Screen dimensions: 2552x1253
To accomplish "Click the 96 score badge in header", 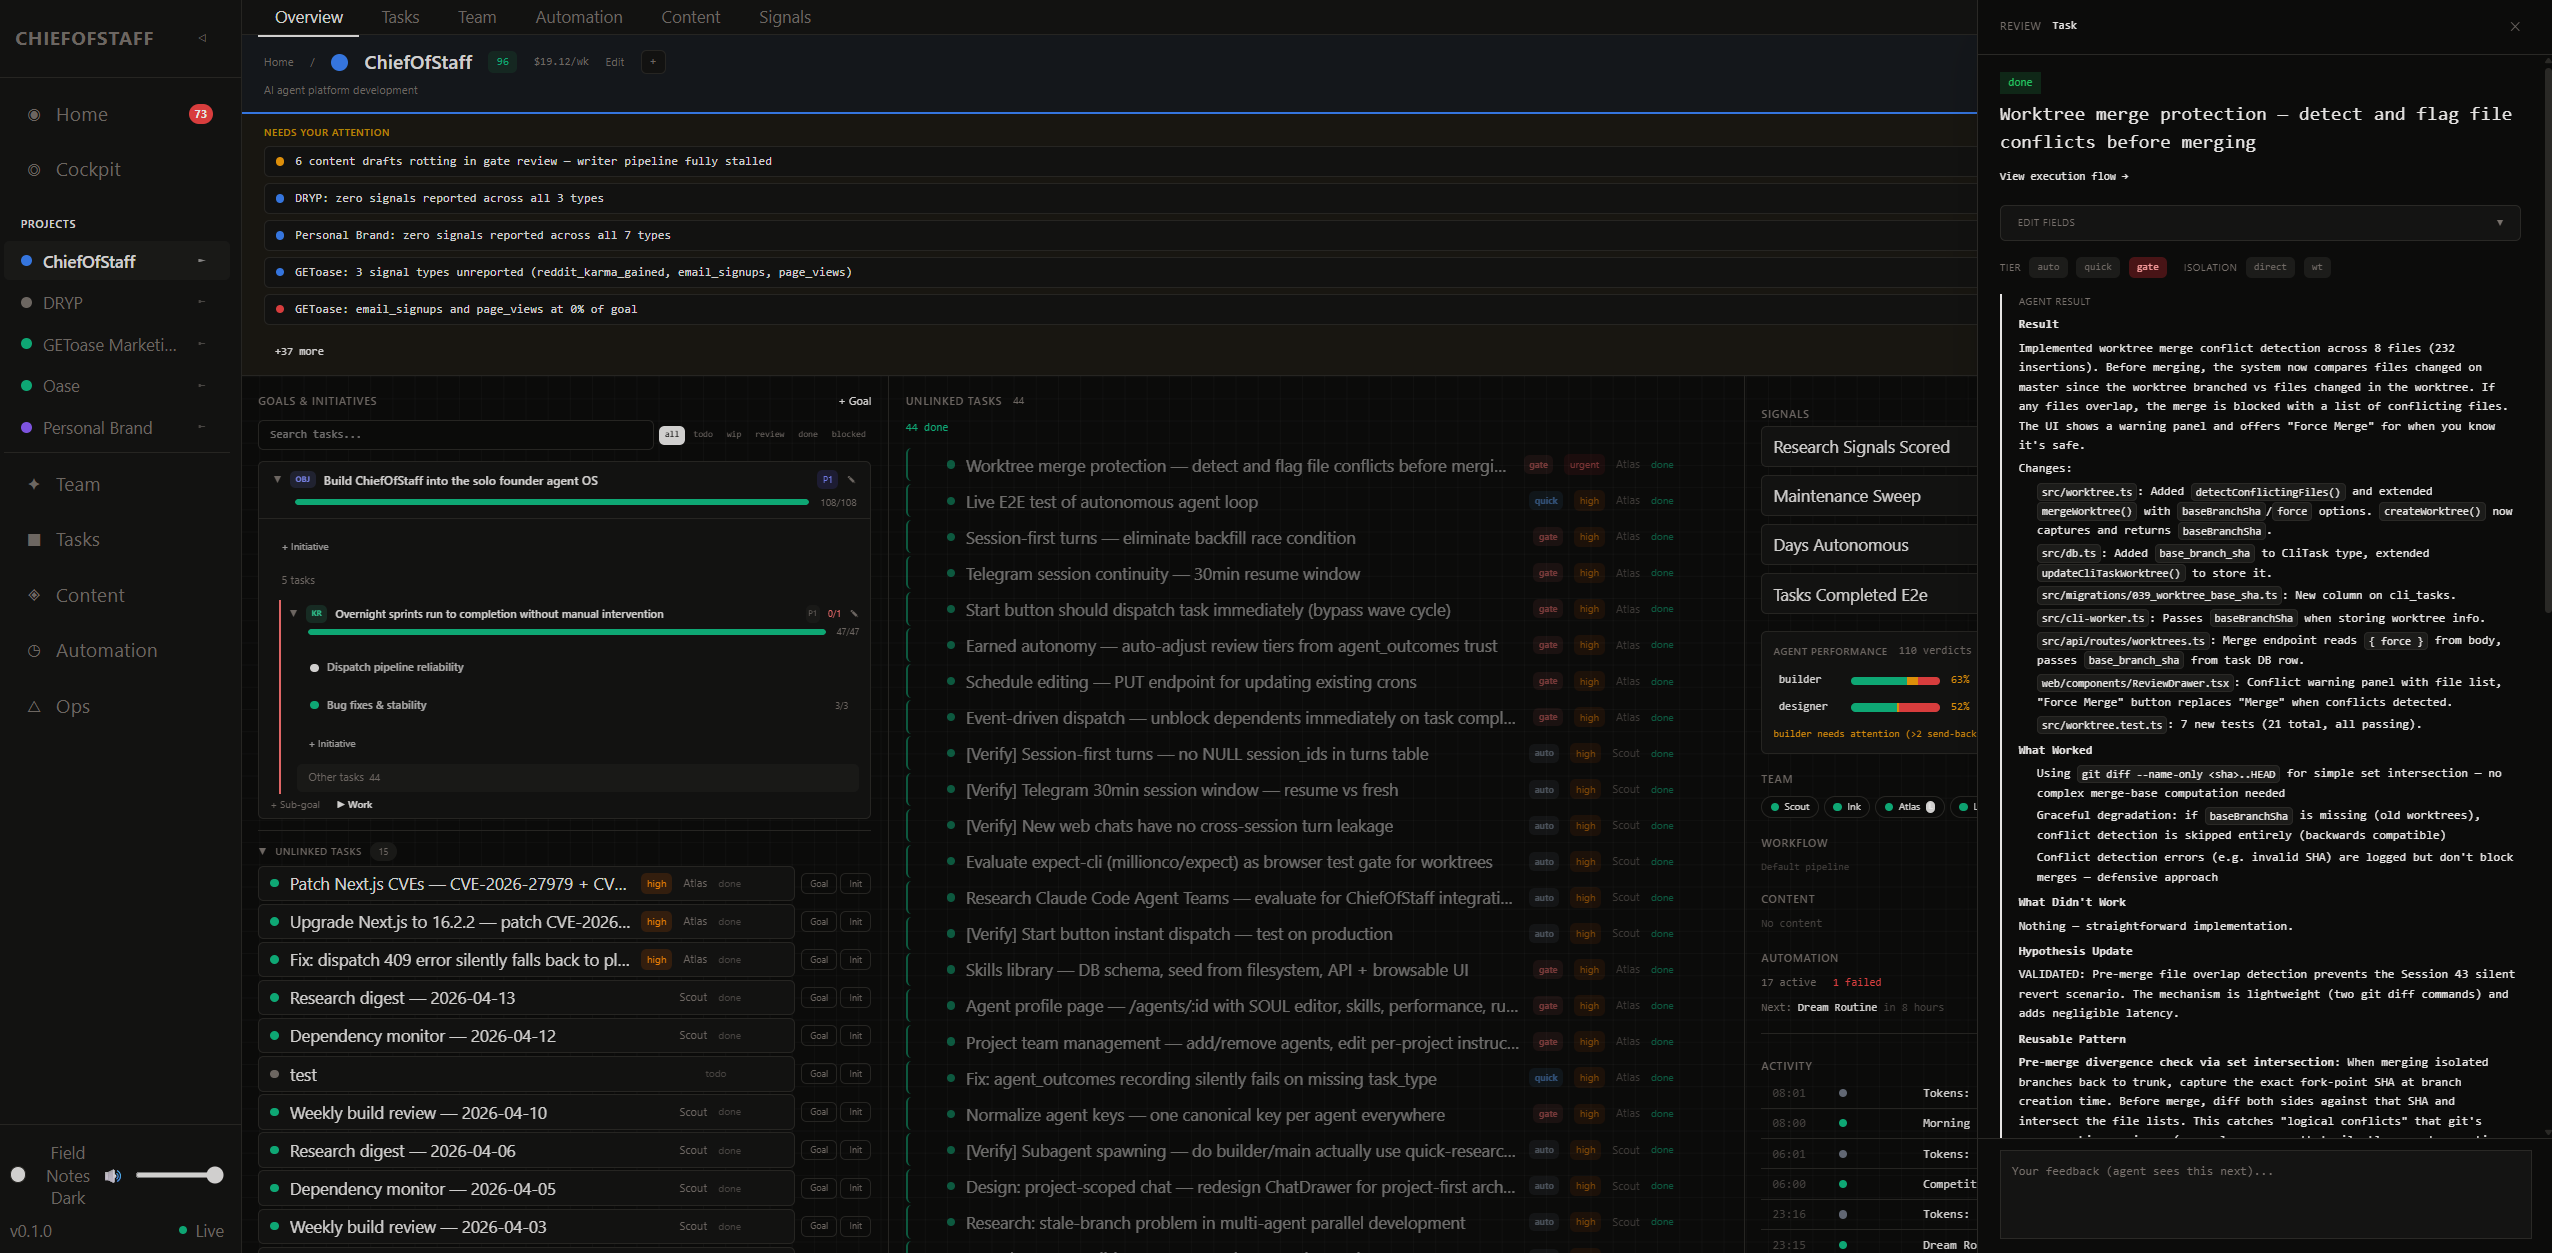I will pyautogui.click(x=502, y=62).
